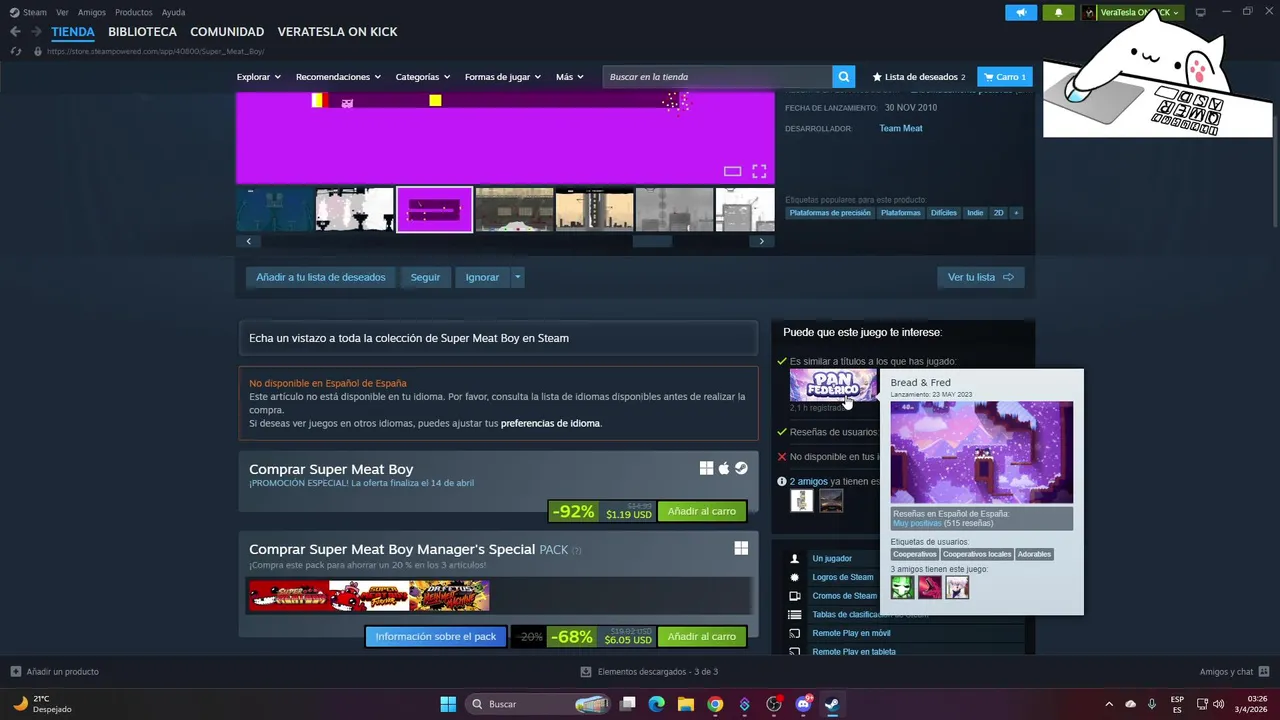The width and height of the screenshot is (1280, 720).
Task: Open Lista de deseados link
Action: click(919, 77)
